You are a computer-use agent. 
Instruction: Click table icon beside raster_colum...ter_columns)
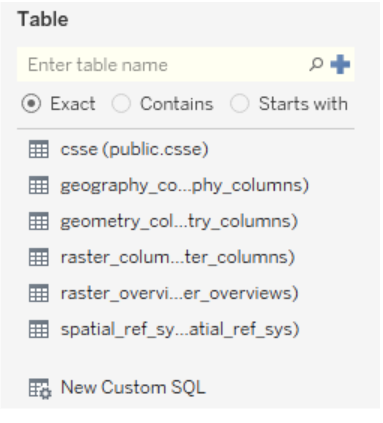tap(39, 257)
